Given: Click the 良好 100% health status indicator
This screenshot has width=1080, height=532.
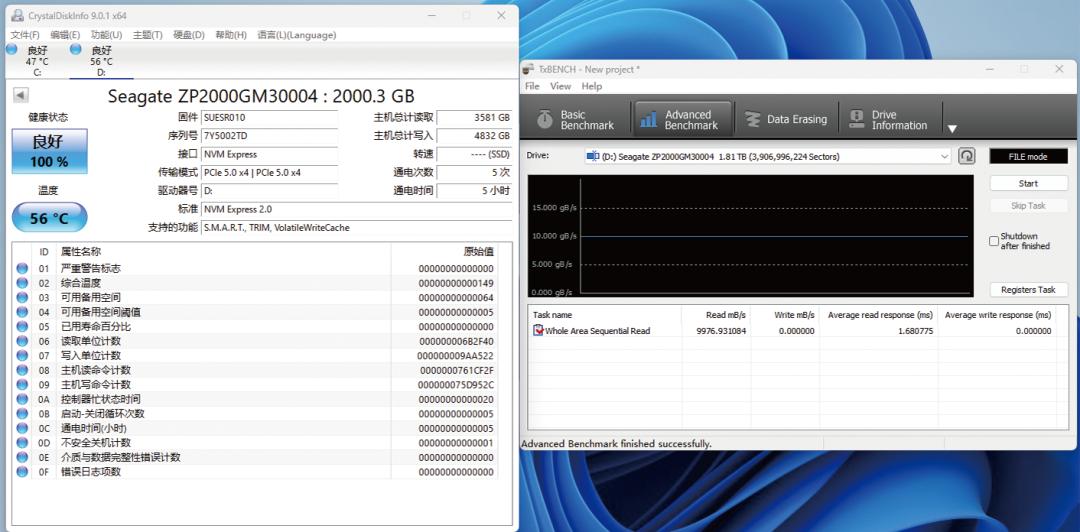Looking at the screenshot, I should tap(49, 152).
